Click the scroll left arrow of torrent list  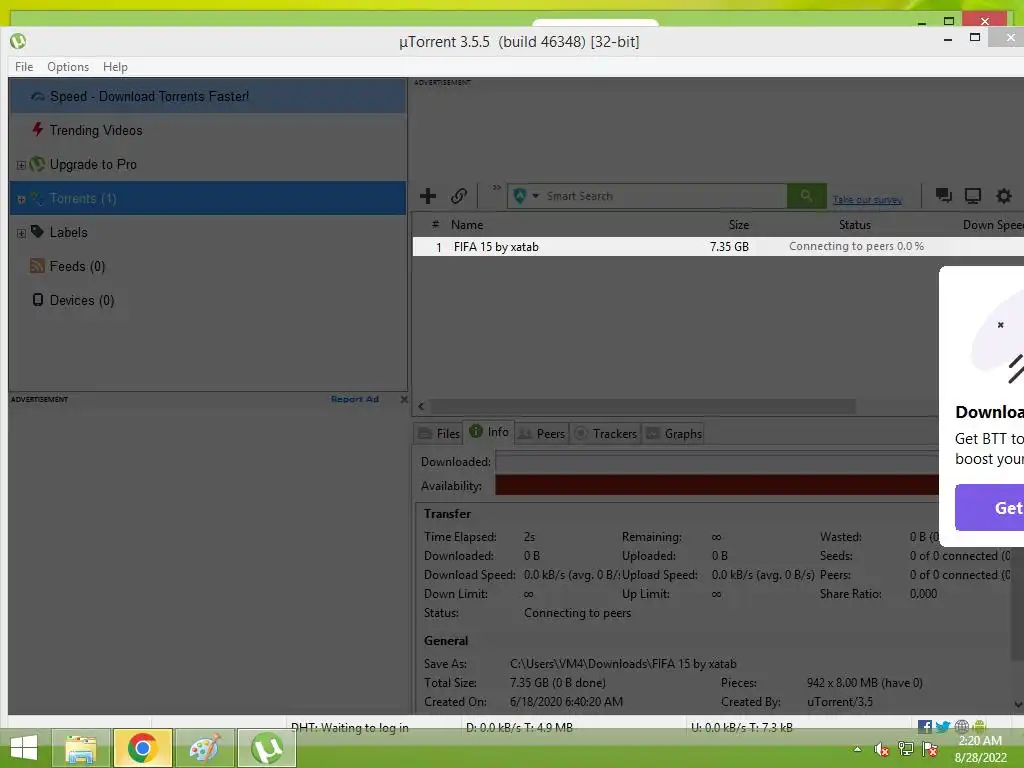coord(421,406)
